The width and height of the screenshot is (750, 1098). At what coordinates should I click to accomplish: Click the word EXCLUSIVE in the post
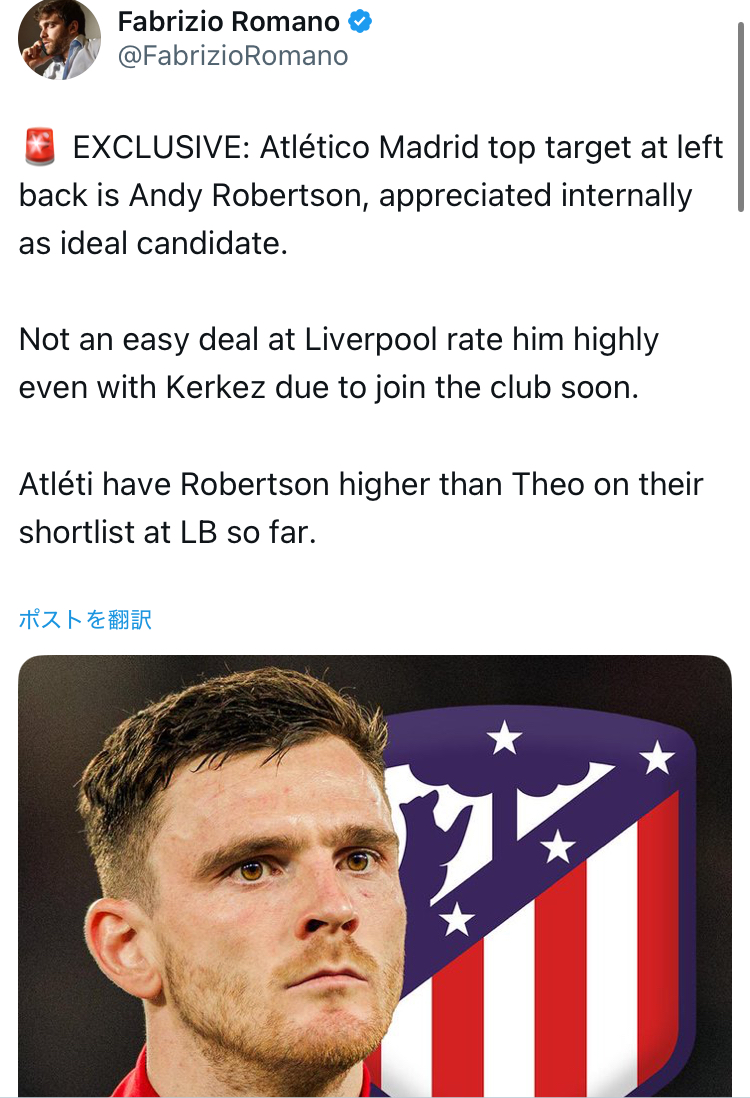tap(161, 147)
